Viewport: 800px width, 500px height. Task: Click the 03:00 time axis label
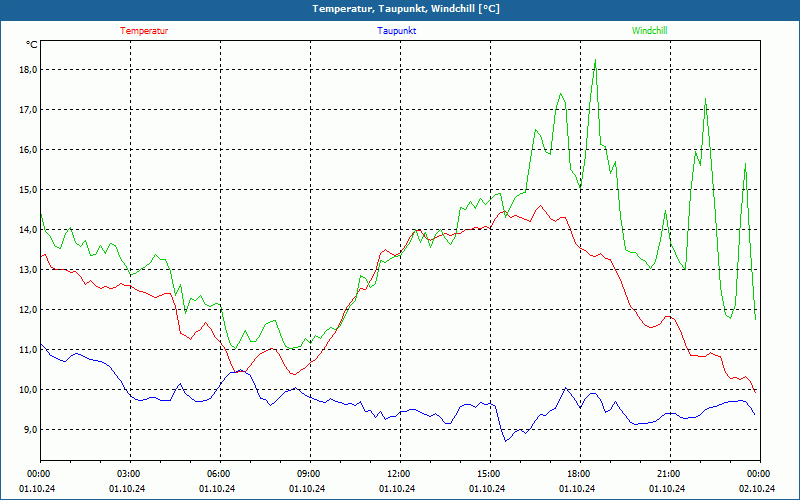pos(130,474)
